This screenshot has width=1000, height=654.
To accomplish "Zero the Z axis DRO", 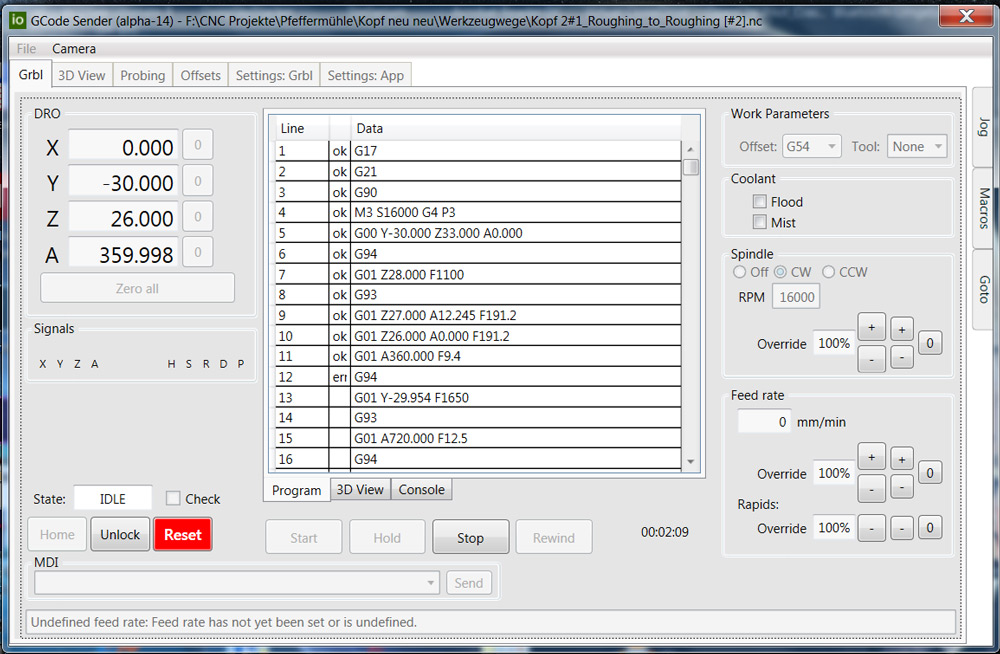I will point(198,217).
